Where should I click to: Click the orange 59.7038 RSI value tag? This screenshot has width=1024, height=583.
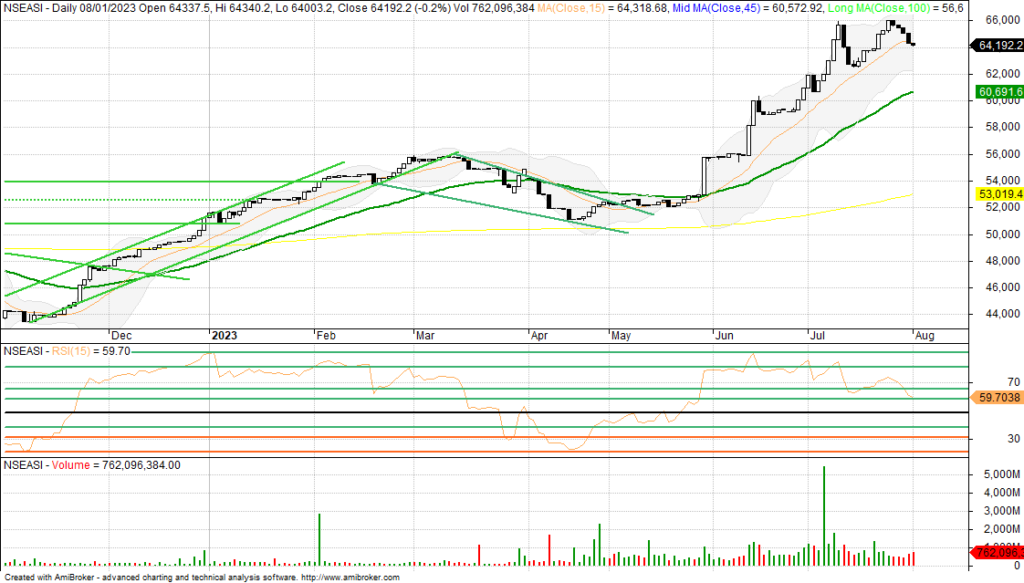coord(996,397)
